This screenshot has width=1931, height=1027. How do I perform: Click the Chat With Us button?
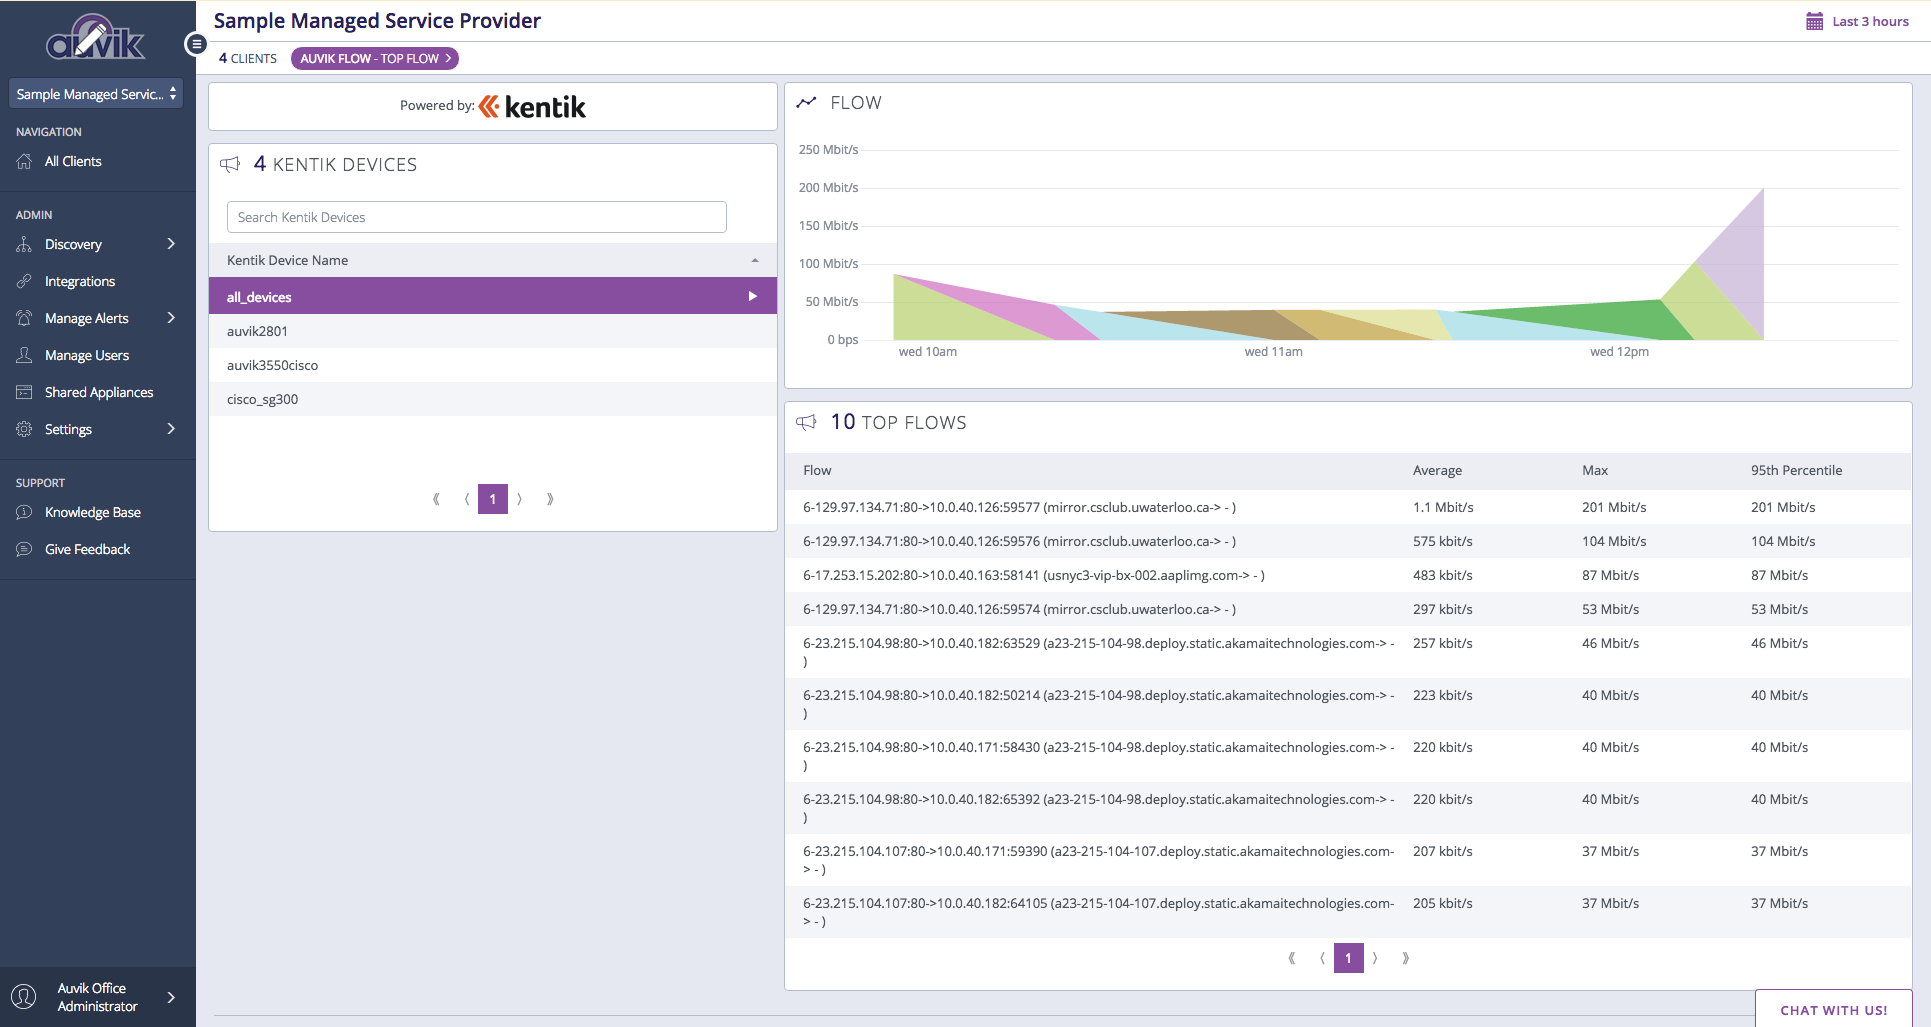pos(1833,1010)
